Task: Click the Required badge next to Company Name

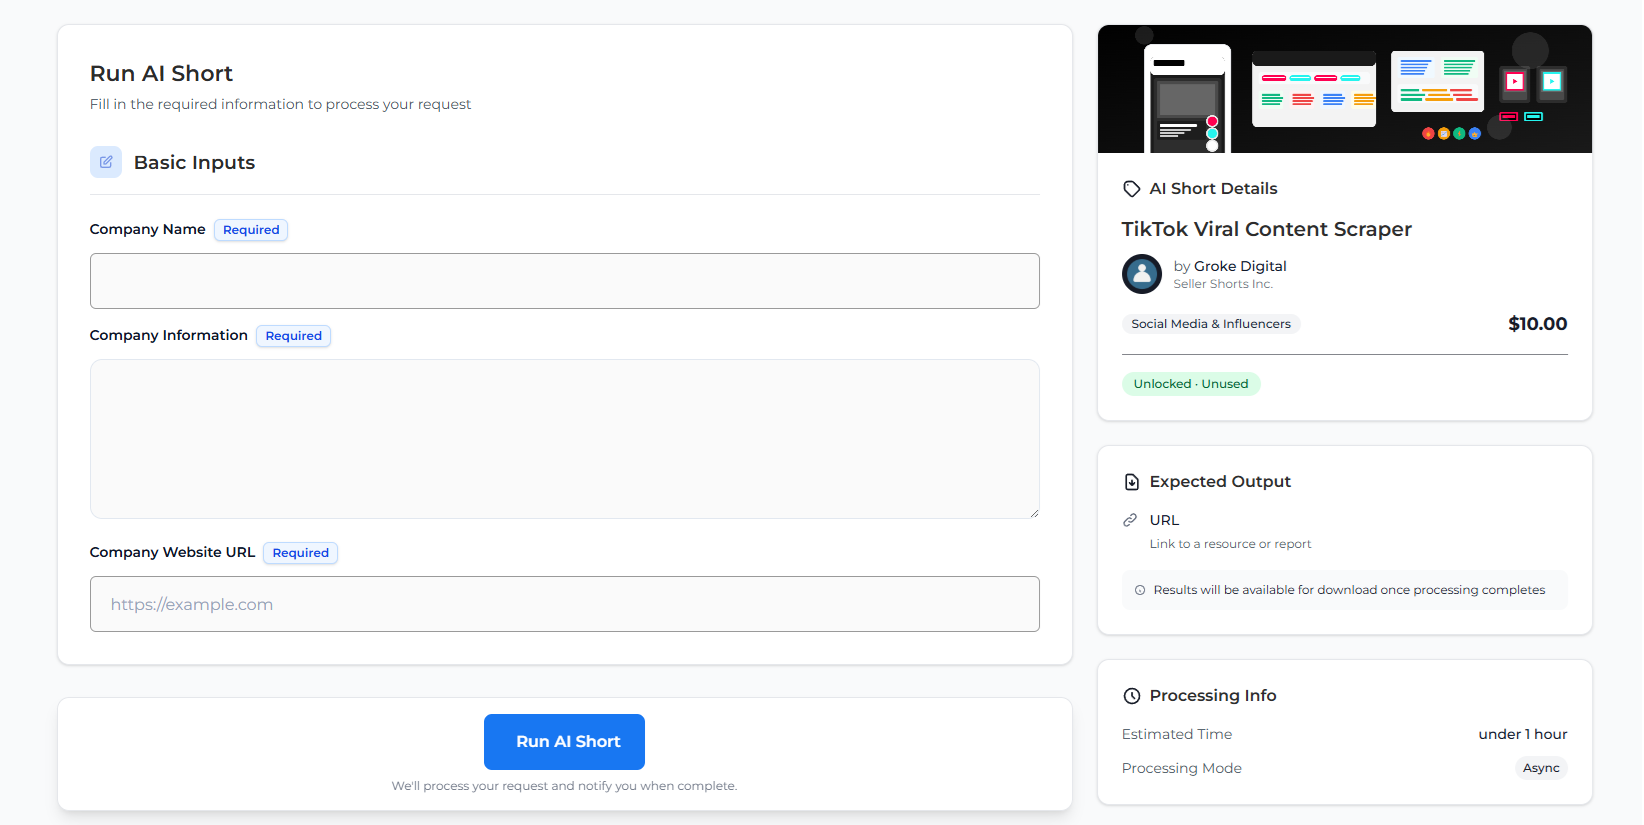Action: 251,230
